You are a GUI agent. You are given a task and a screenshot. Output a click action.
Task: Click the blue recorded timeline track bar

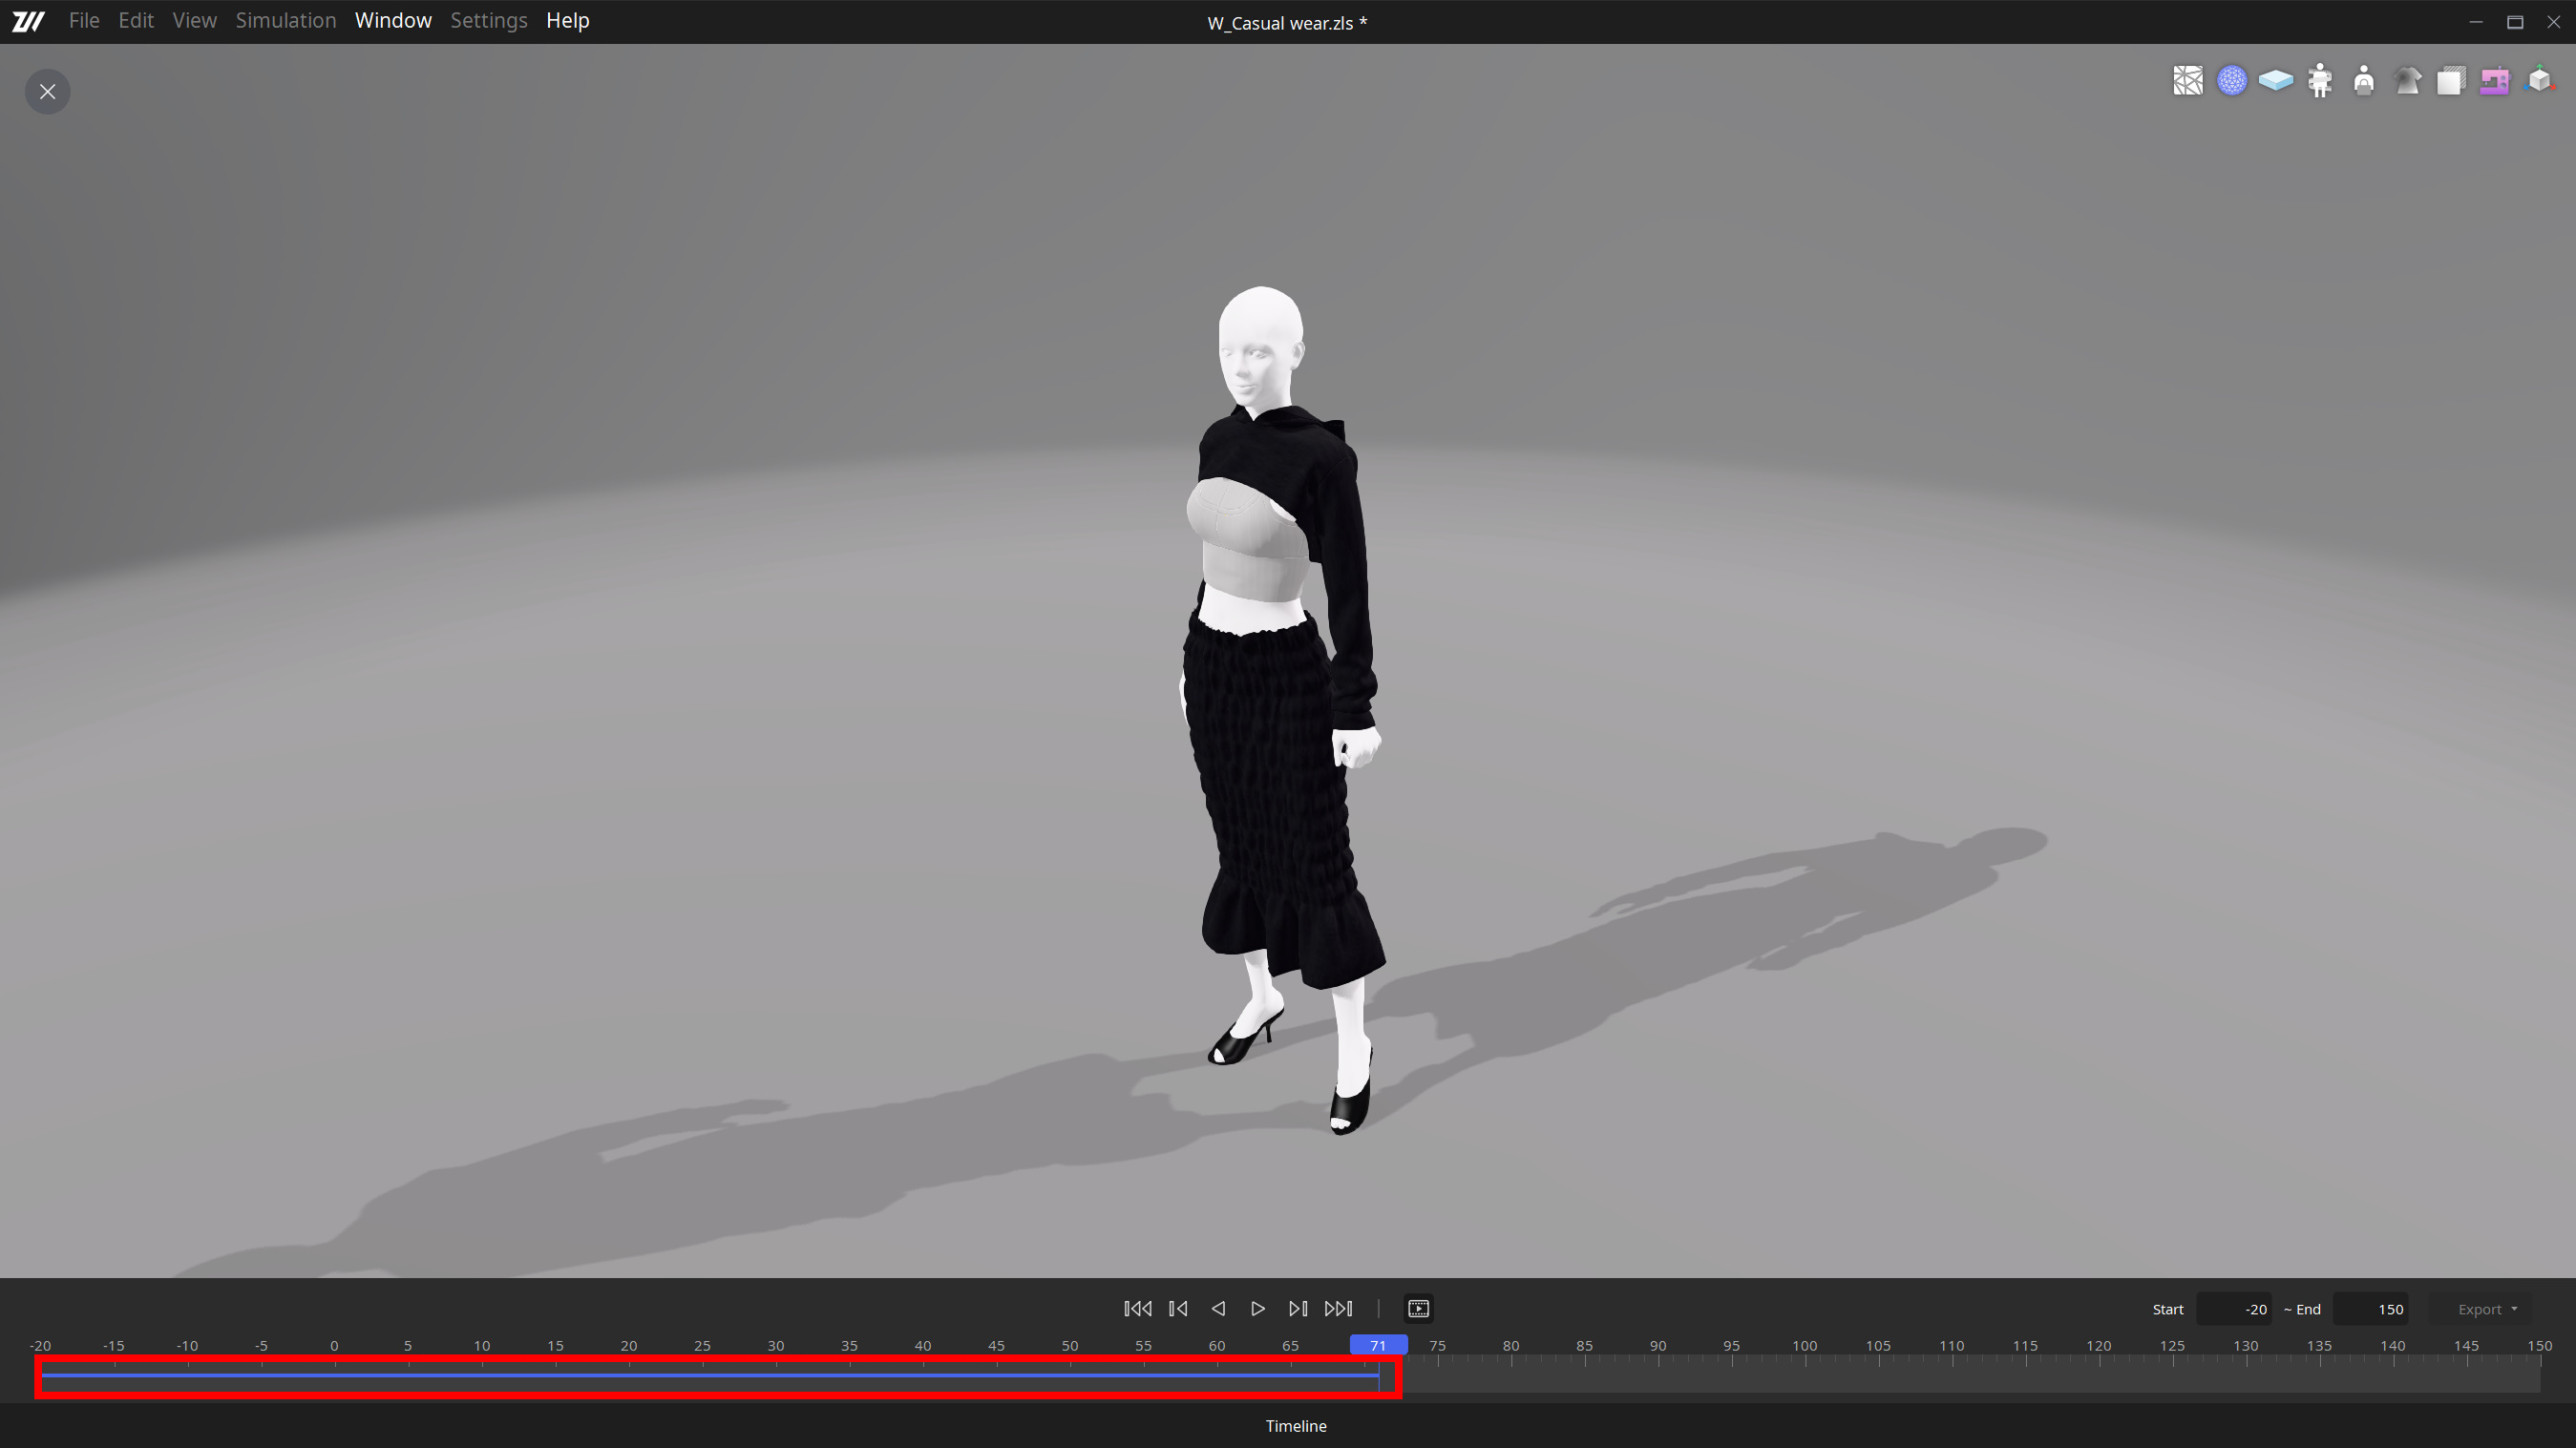click(x=710, y=1376)
